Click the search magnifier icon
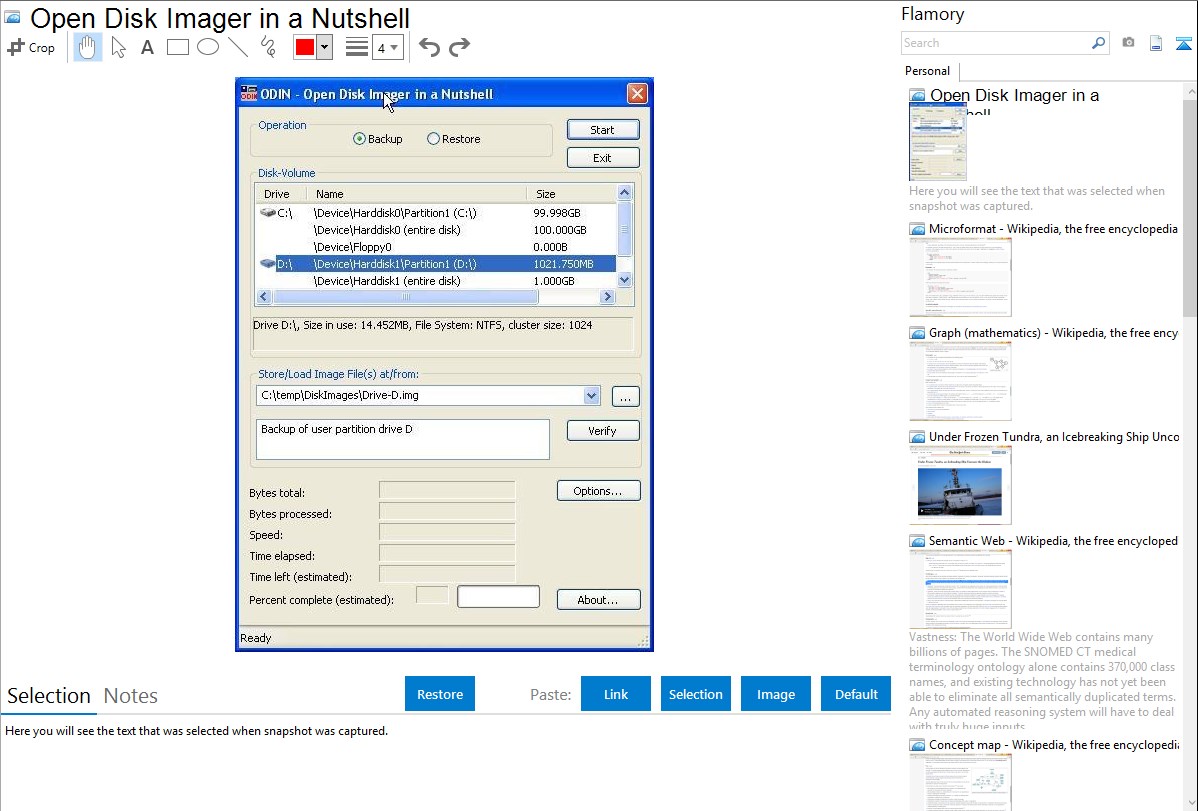 1098,43
